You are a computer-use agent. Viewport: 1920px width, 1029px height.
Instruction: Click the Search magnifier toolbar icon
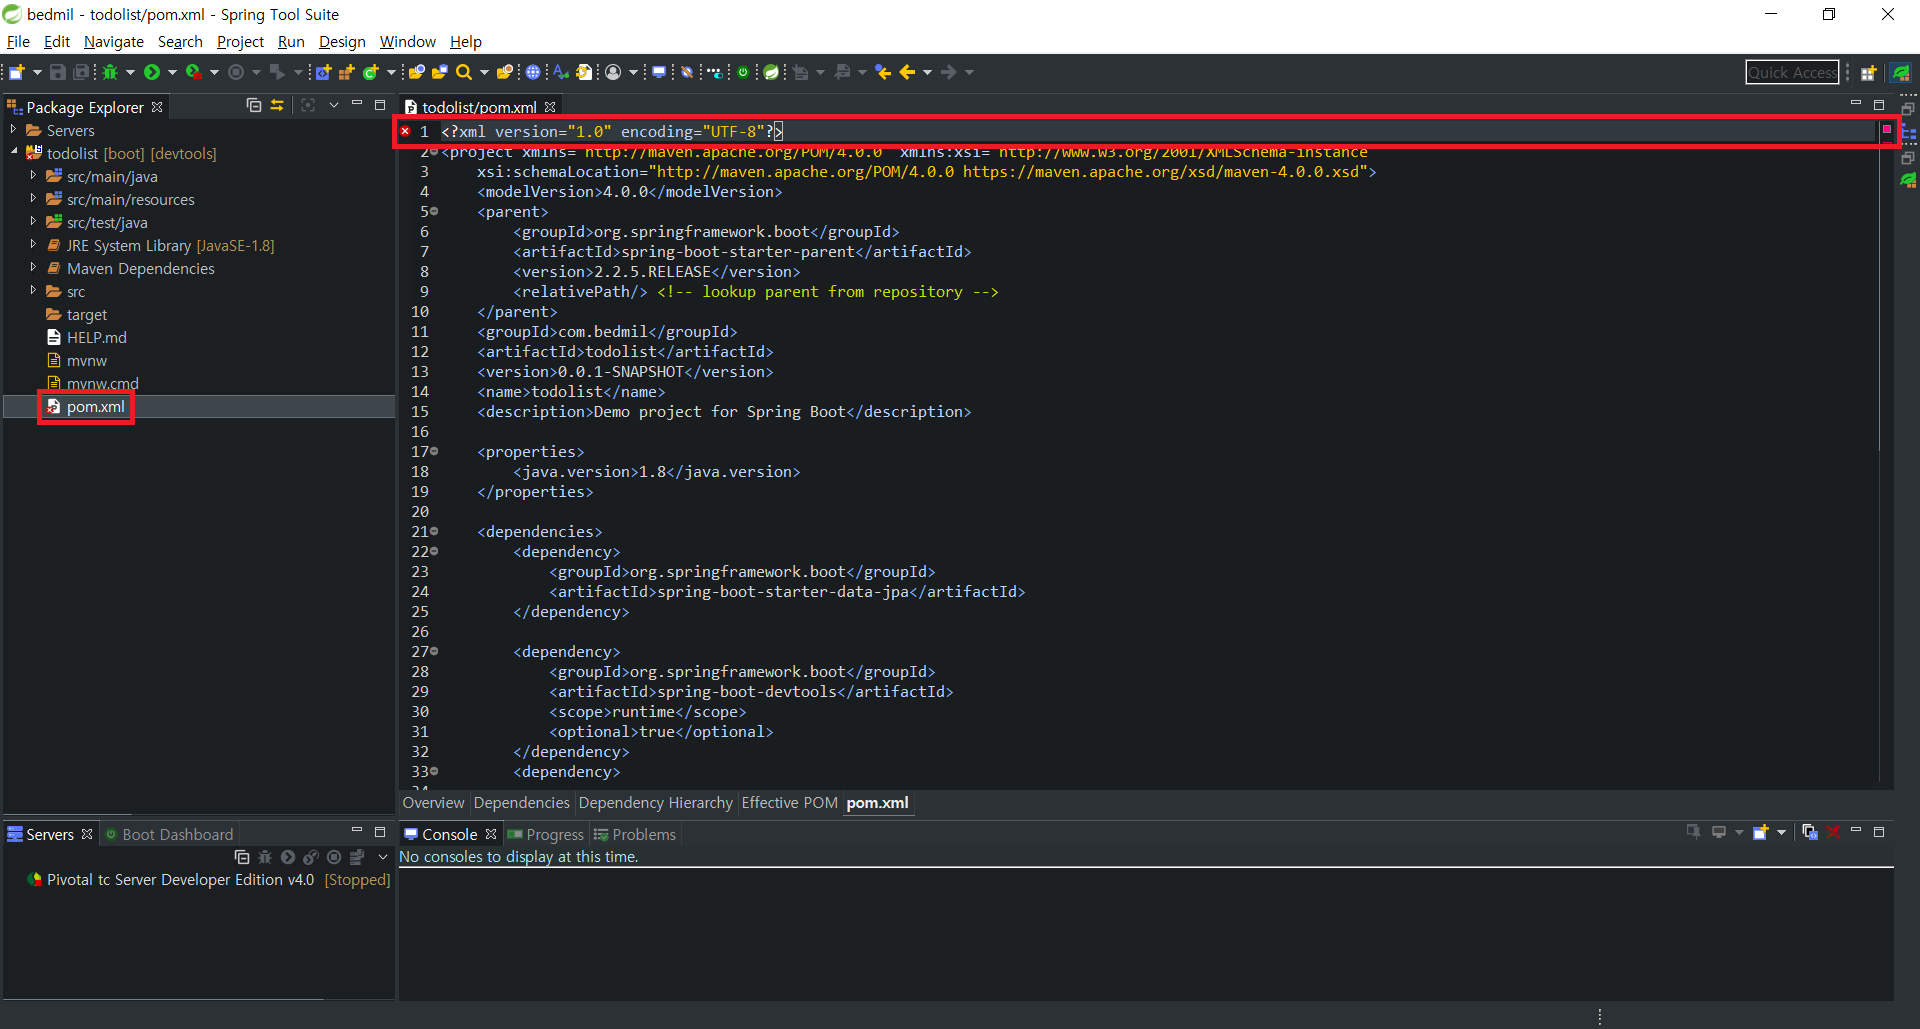tap(464, 72)
